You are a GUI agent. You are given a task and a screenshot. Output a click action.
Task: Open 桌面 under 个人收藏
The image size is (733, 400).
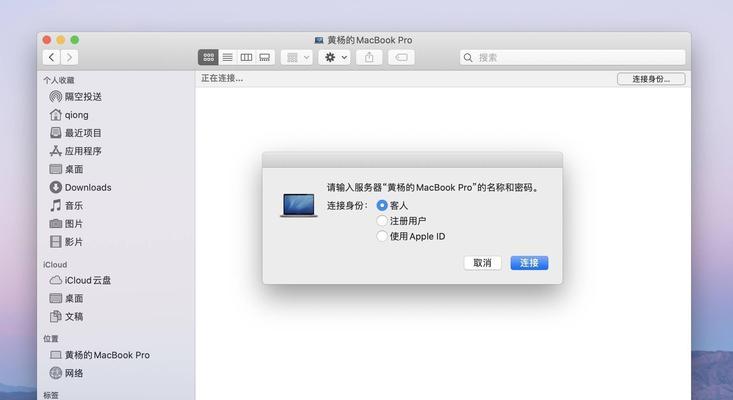tap(66, 169)
